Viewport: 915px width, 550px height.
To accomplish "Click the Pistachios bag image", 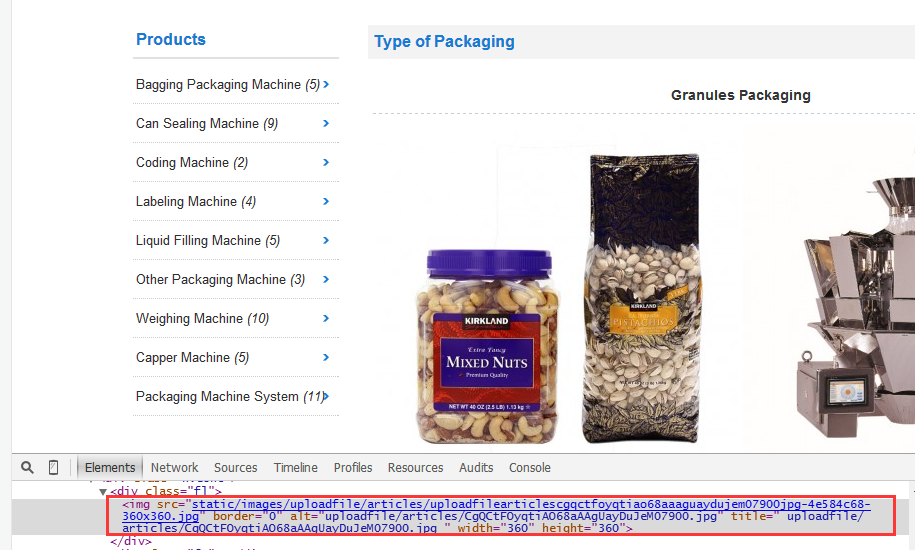I will click(641, 298).
